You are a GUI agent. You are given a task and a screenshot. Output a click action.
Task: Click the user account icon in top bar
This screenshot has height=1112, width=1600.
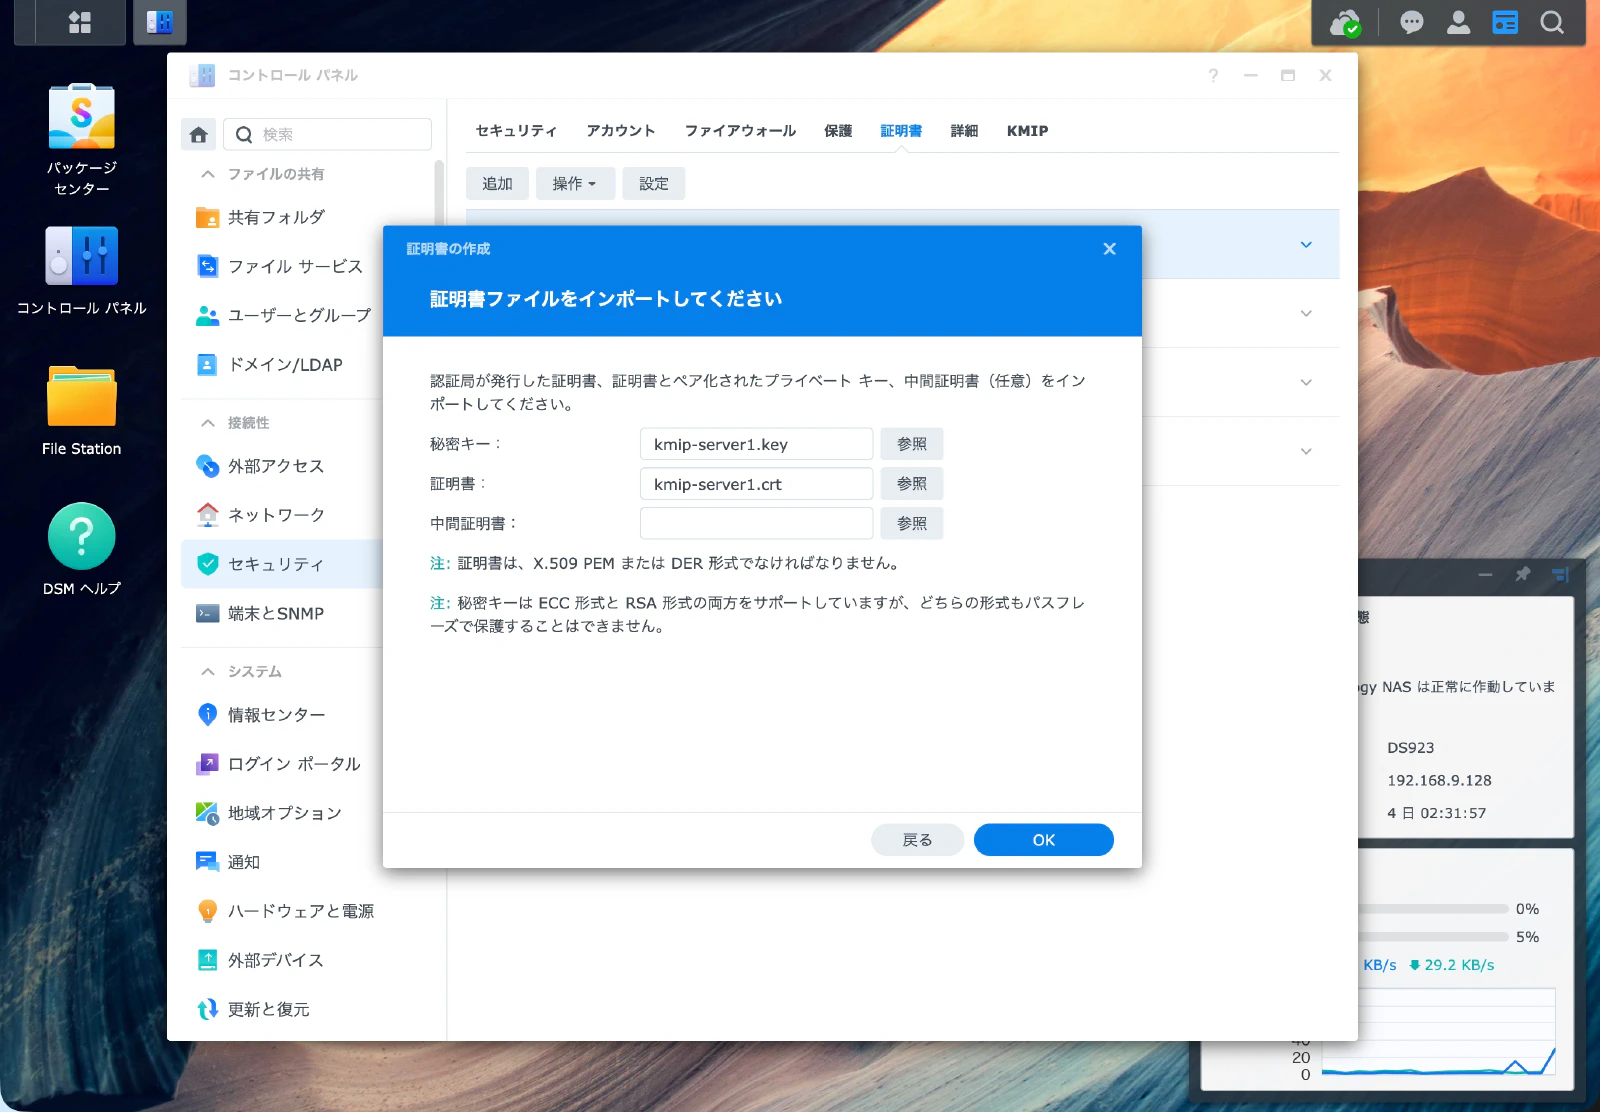coord(1458,21)
